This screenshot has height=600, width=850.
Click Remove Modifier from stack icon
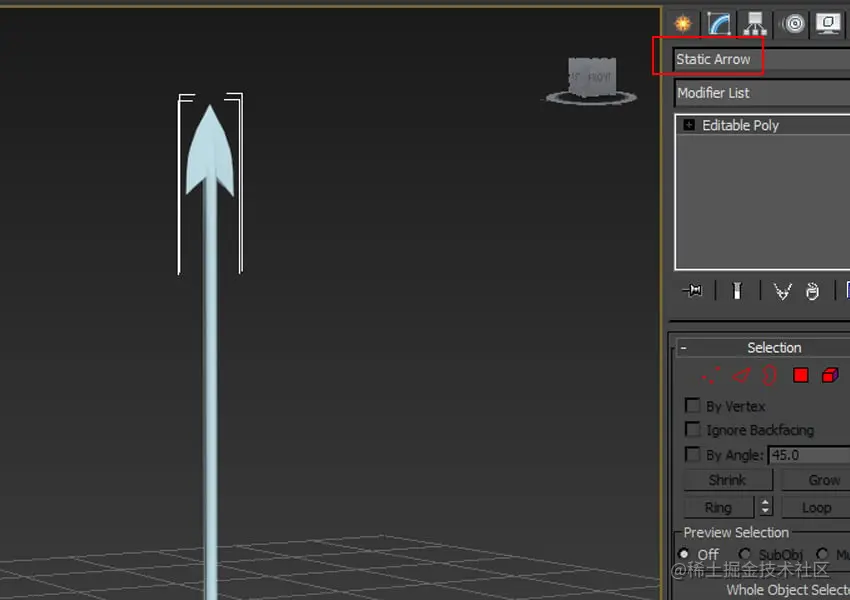click(x=812, y=291)
